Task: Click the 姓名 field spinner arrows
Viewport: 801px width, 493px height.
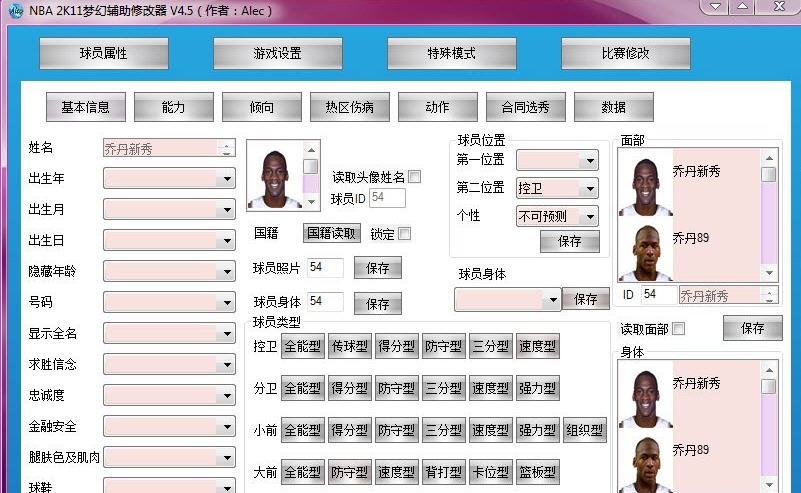Action: [x=227, y=148]
